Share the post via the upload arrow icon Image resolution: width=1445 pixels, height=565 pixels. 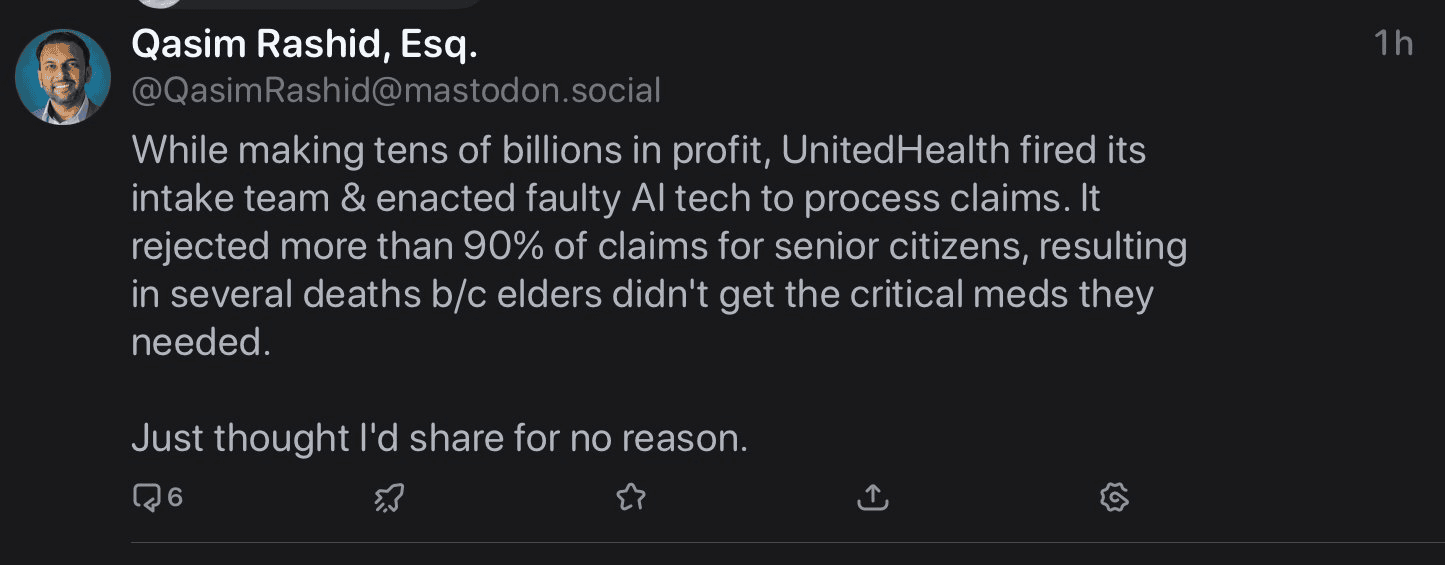873,496
